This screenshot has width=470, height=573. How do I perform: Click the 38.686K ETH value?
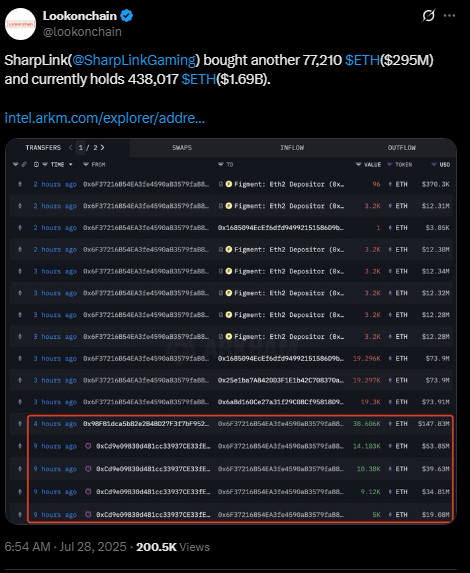click(x=367, y=424)
